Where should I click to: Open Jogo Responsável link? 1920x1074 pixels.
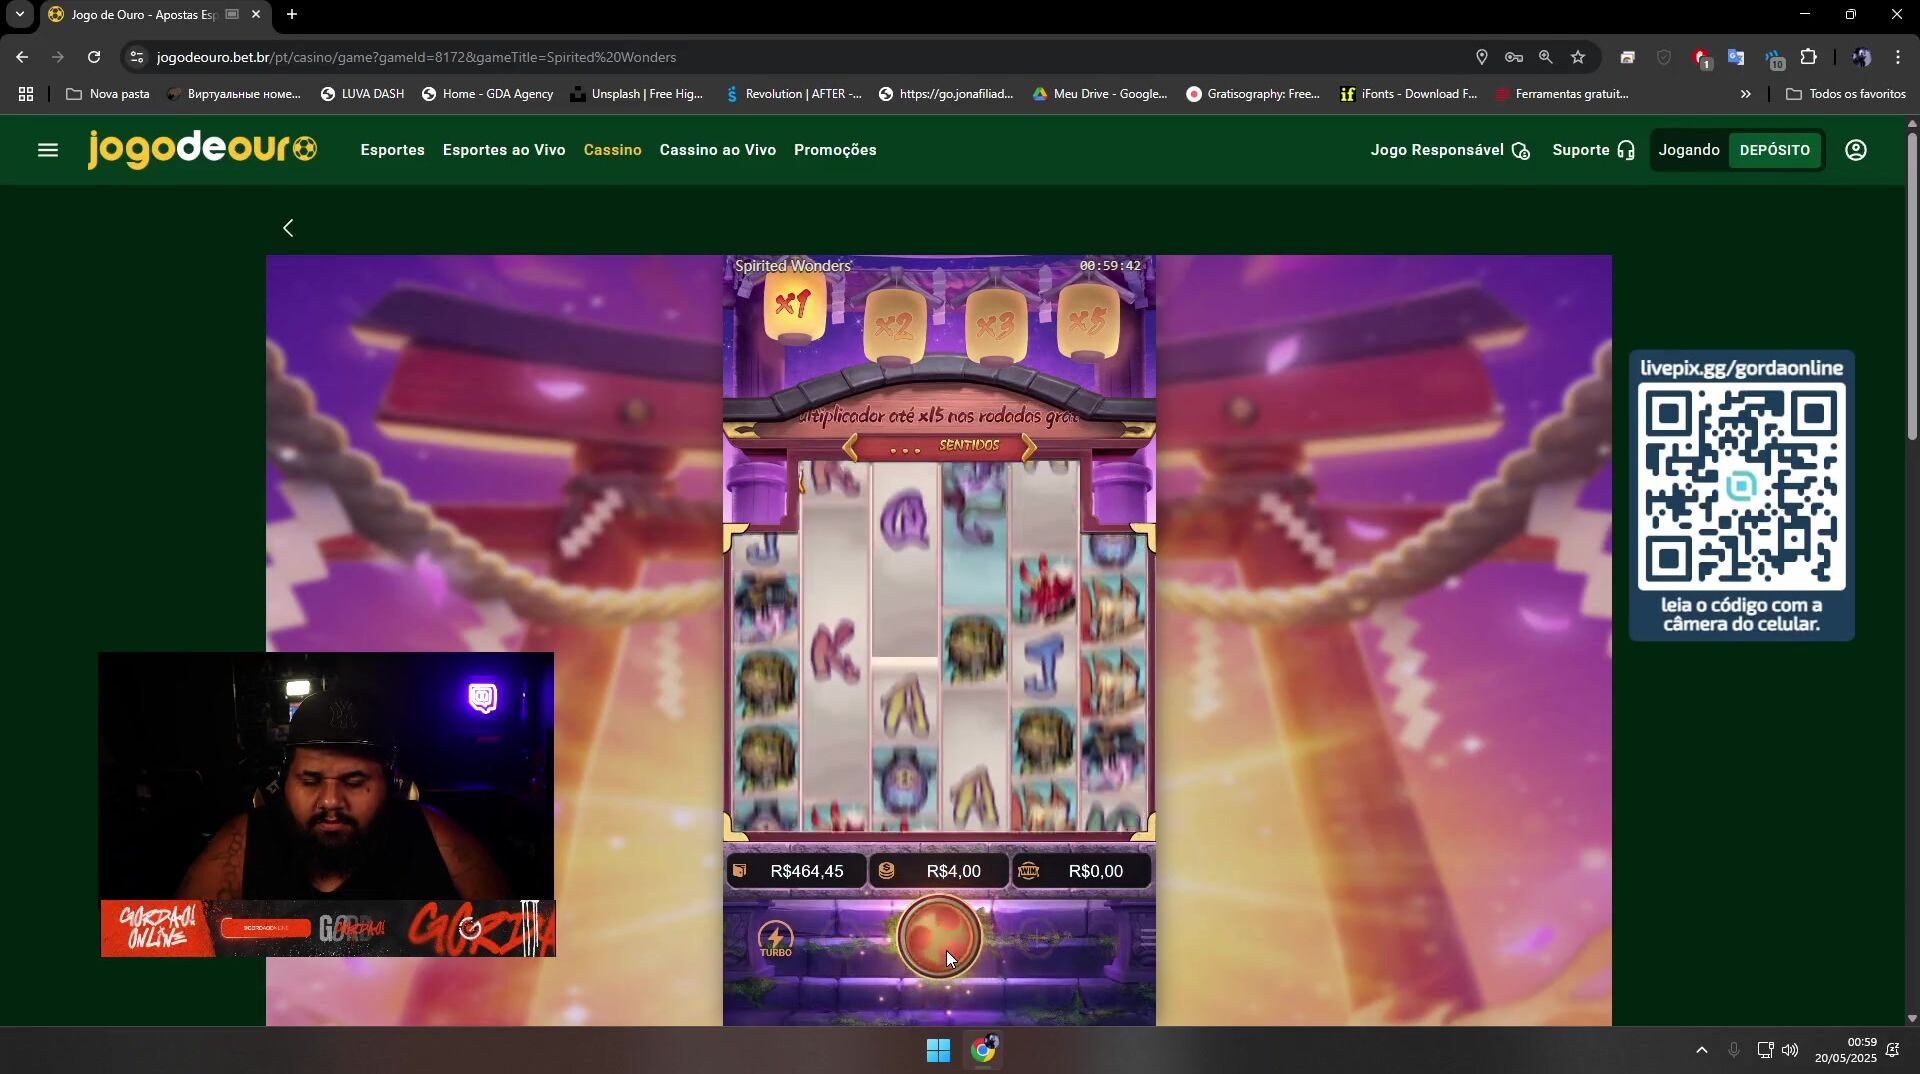pos(1450,150)
